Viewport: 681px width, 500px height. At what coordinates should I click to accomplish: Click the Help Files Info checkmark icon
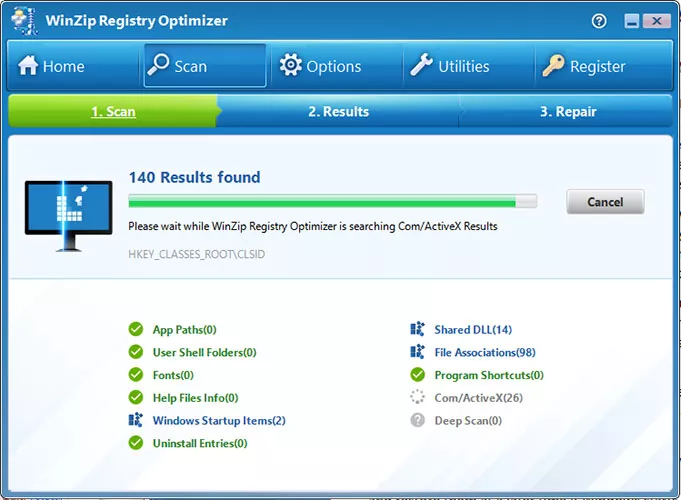[136, 397]
